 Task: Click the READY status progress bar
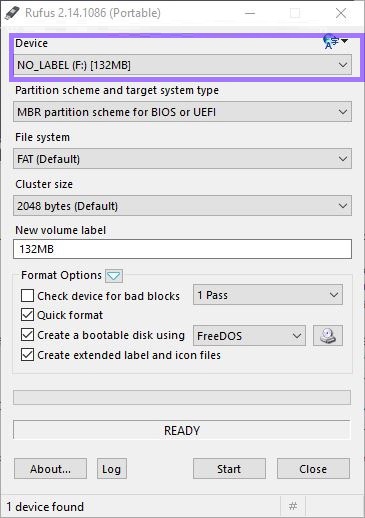click(182, 430)
